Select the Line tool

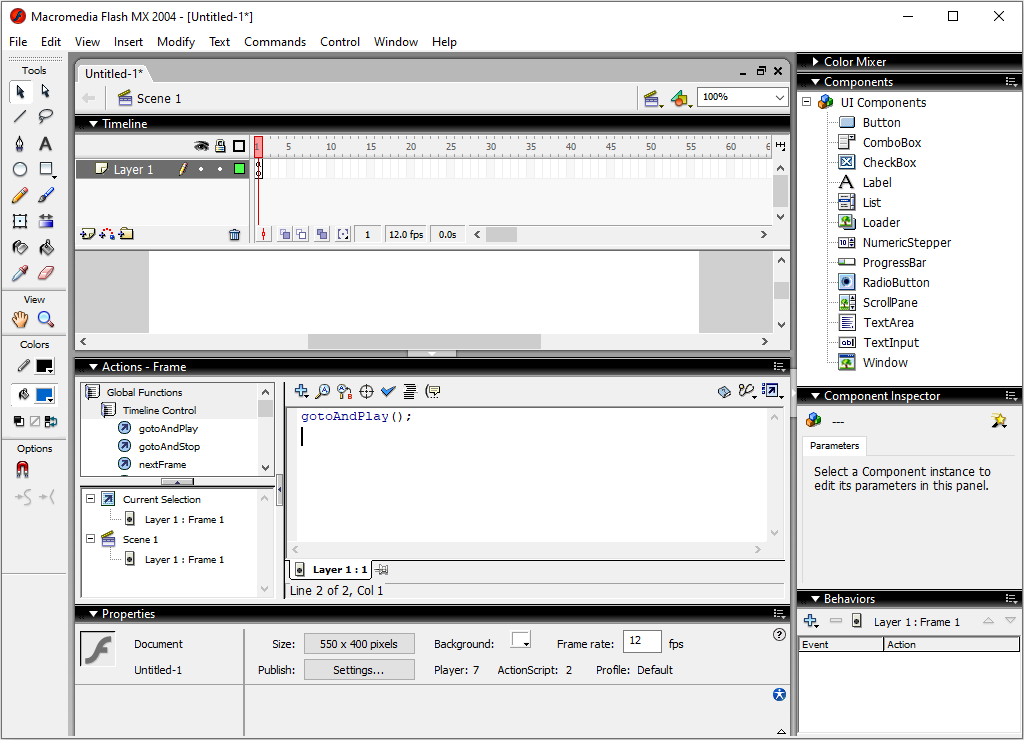20,117
